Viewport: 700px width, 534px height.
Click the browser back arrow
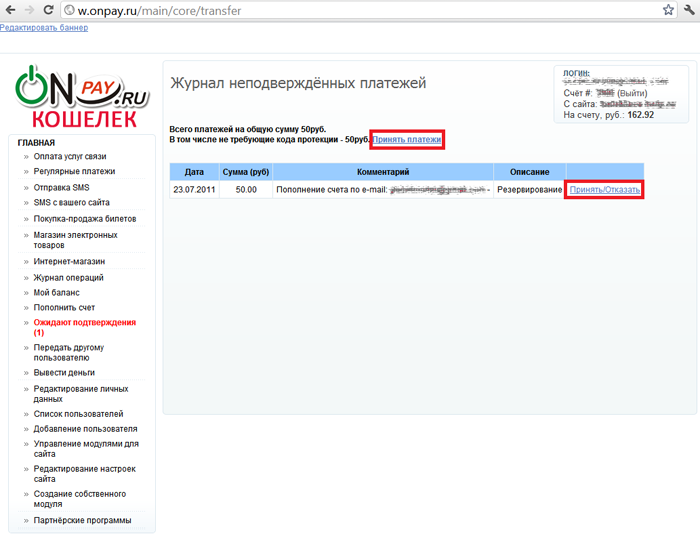10,10
